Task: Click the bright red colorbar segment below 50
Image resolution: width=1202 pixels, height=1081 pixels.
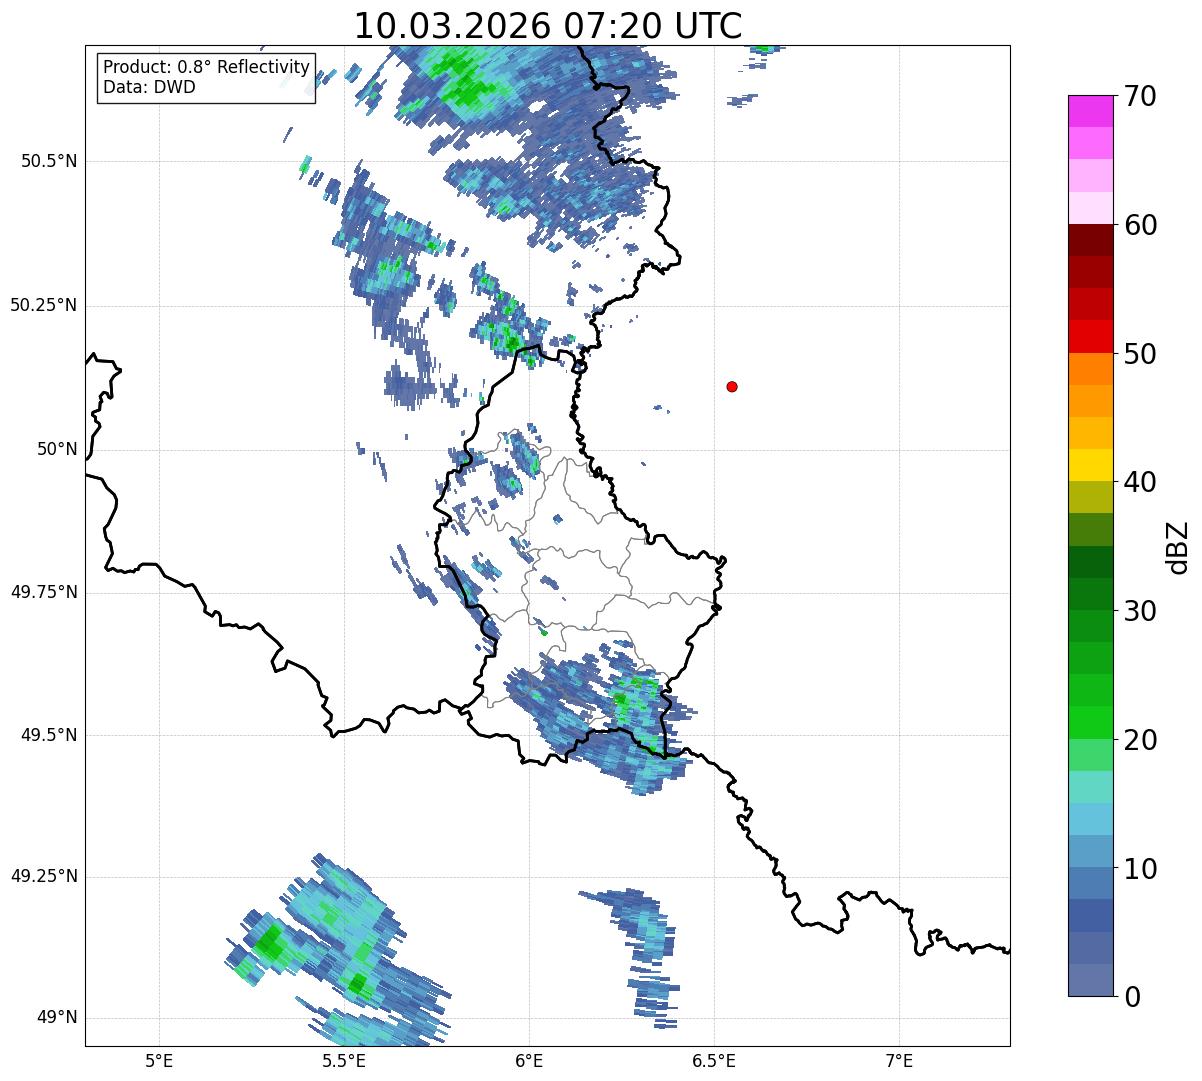Action: tap(1090, 337)
